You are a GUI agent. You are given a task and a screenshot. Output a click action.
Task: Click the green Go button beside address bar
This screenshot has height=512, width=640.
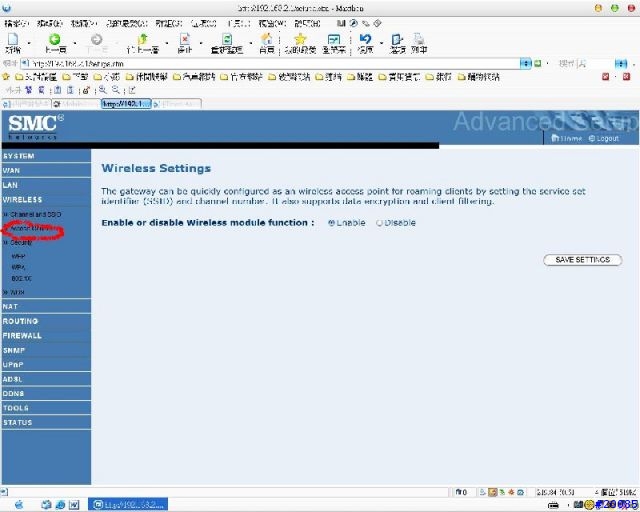click(538, 64)
